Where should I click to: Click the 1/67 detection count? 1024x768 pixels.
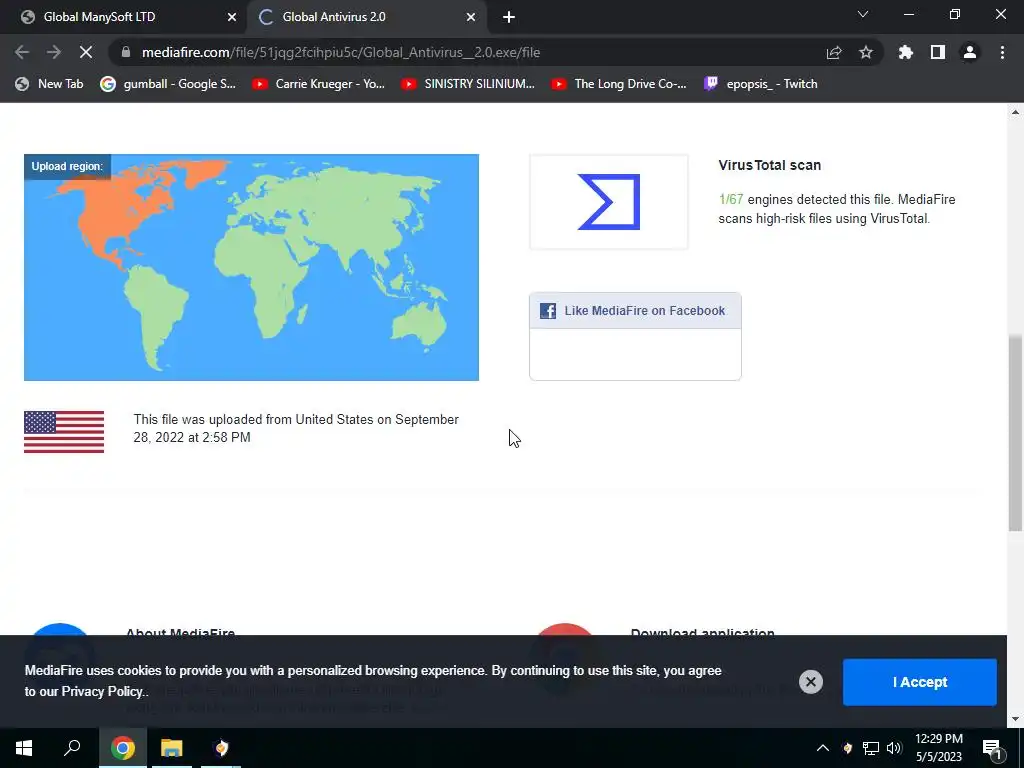(x=731, y=199)
